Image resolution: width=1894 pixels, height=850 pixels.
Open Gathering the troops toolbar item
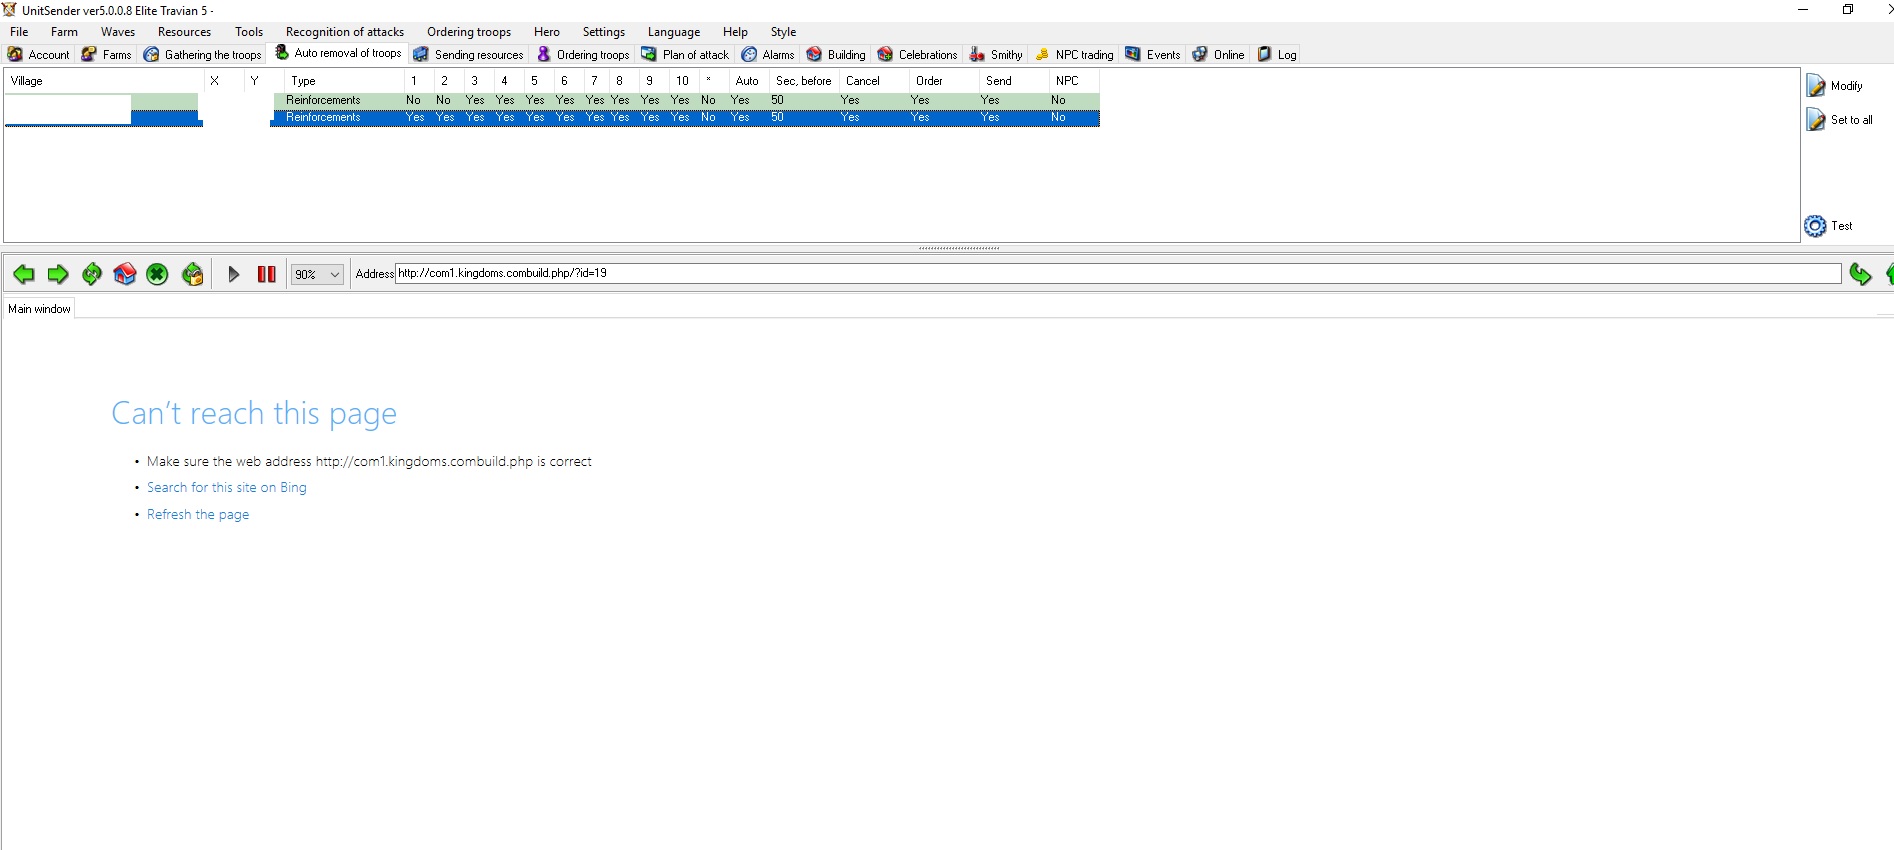point(202,54)
